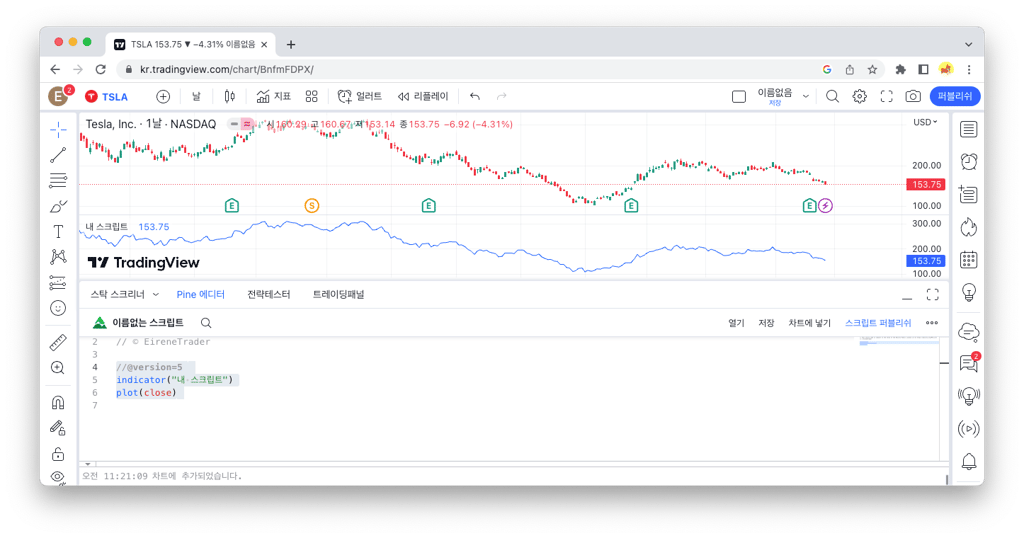Viewport: 1024px width, 538px height.
Task: Click the purple lightning event marker
Action: [x=825, y=206]
